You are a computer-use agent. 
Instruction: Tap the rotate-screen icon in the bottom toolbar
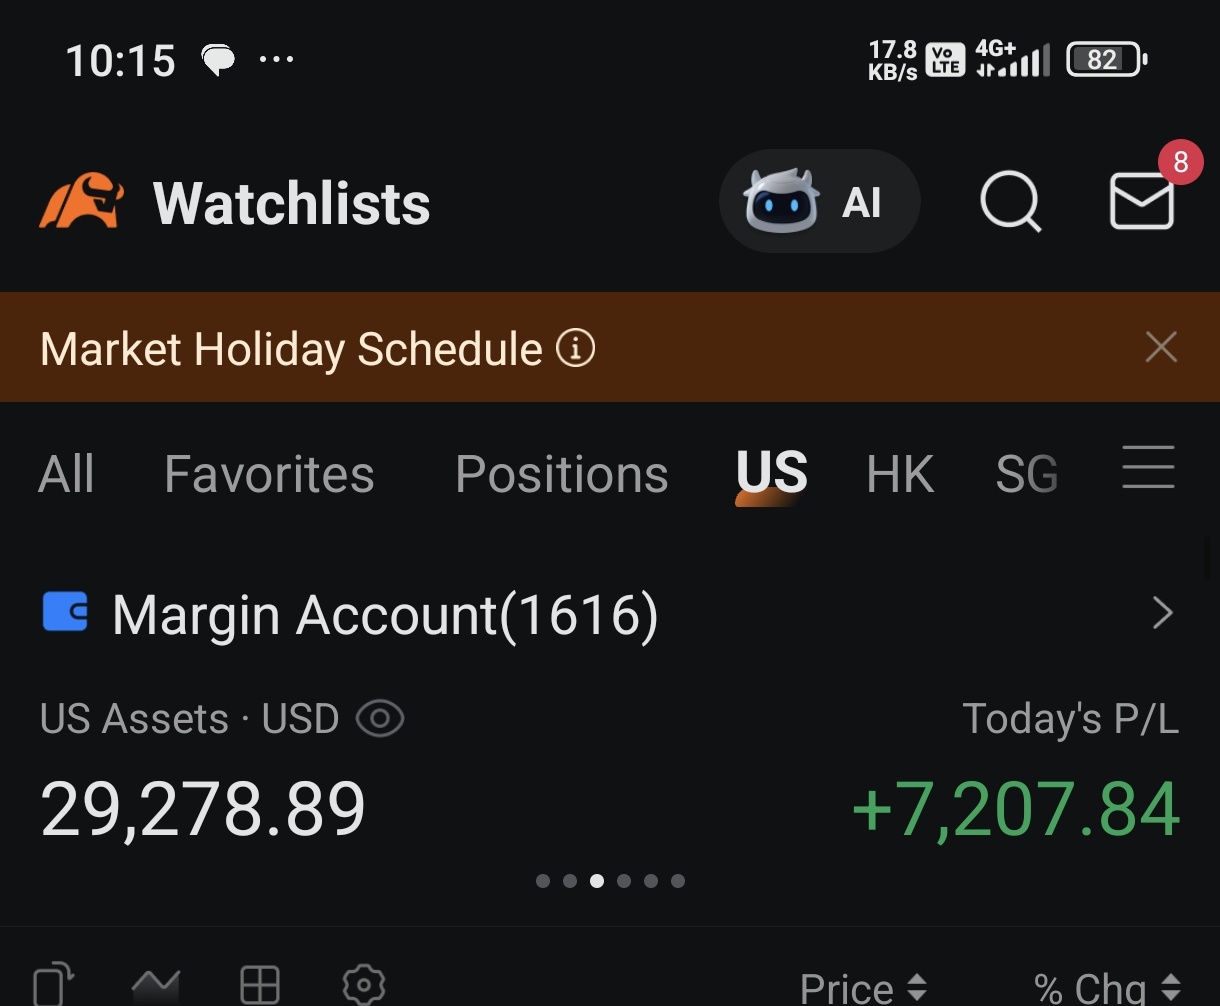click(x=54, y=985)
